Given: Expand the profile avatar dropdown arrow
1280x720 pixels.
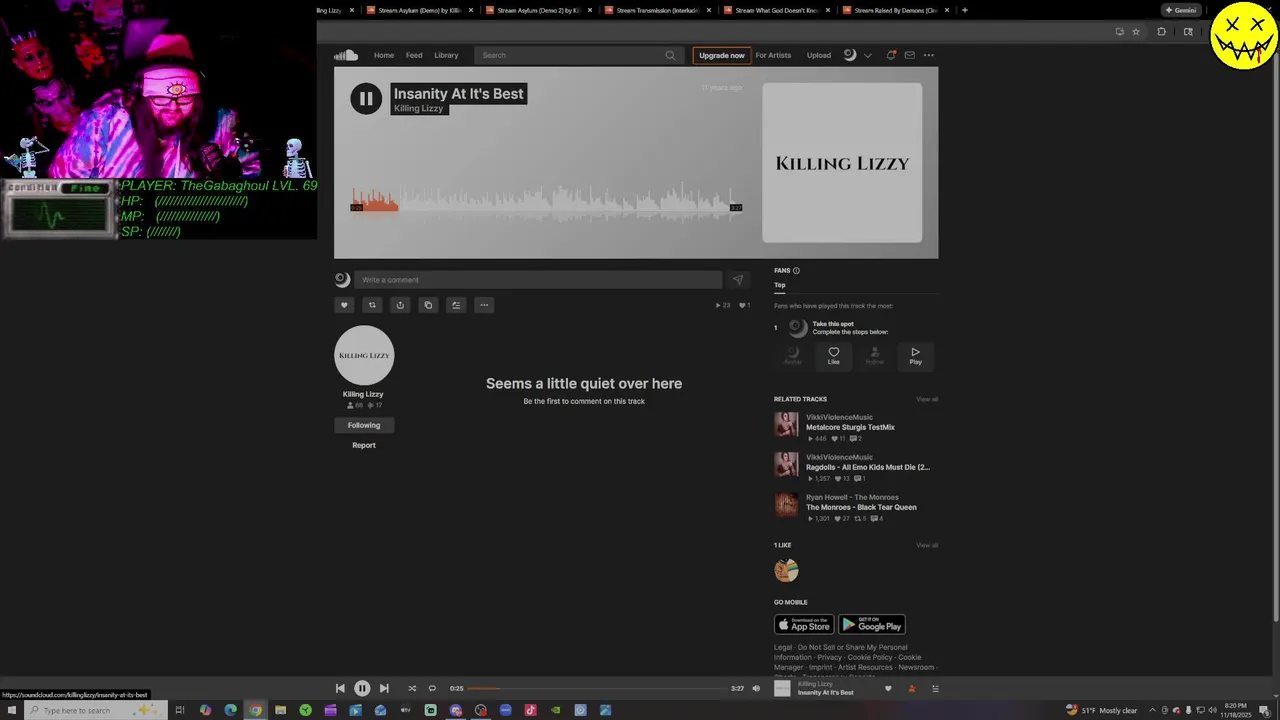Looking at the screenshot, I should (x=867, y=55).
